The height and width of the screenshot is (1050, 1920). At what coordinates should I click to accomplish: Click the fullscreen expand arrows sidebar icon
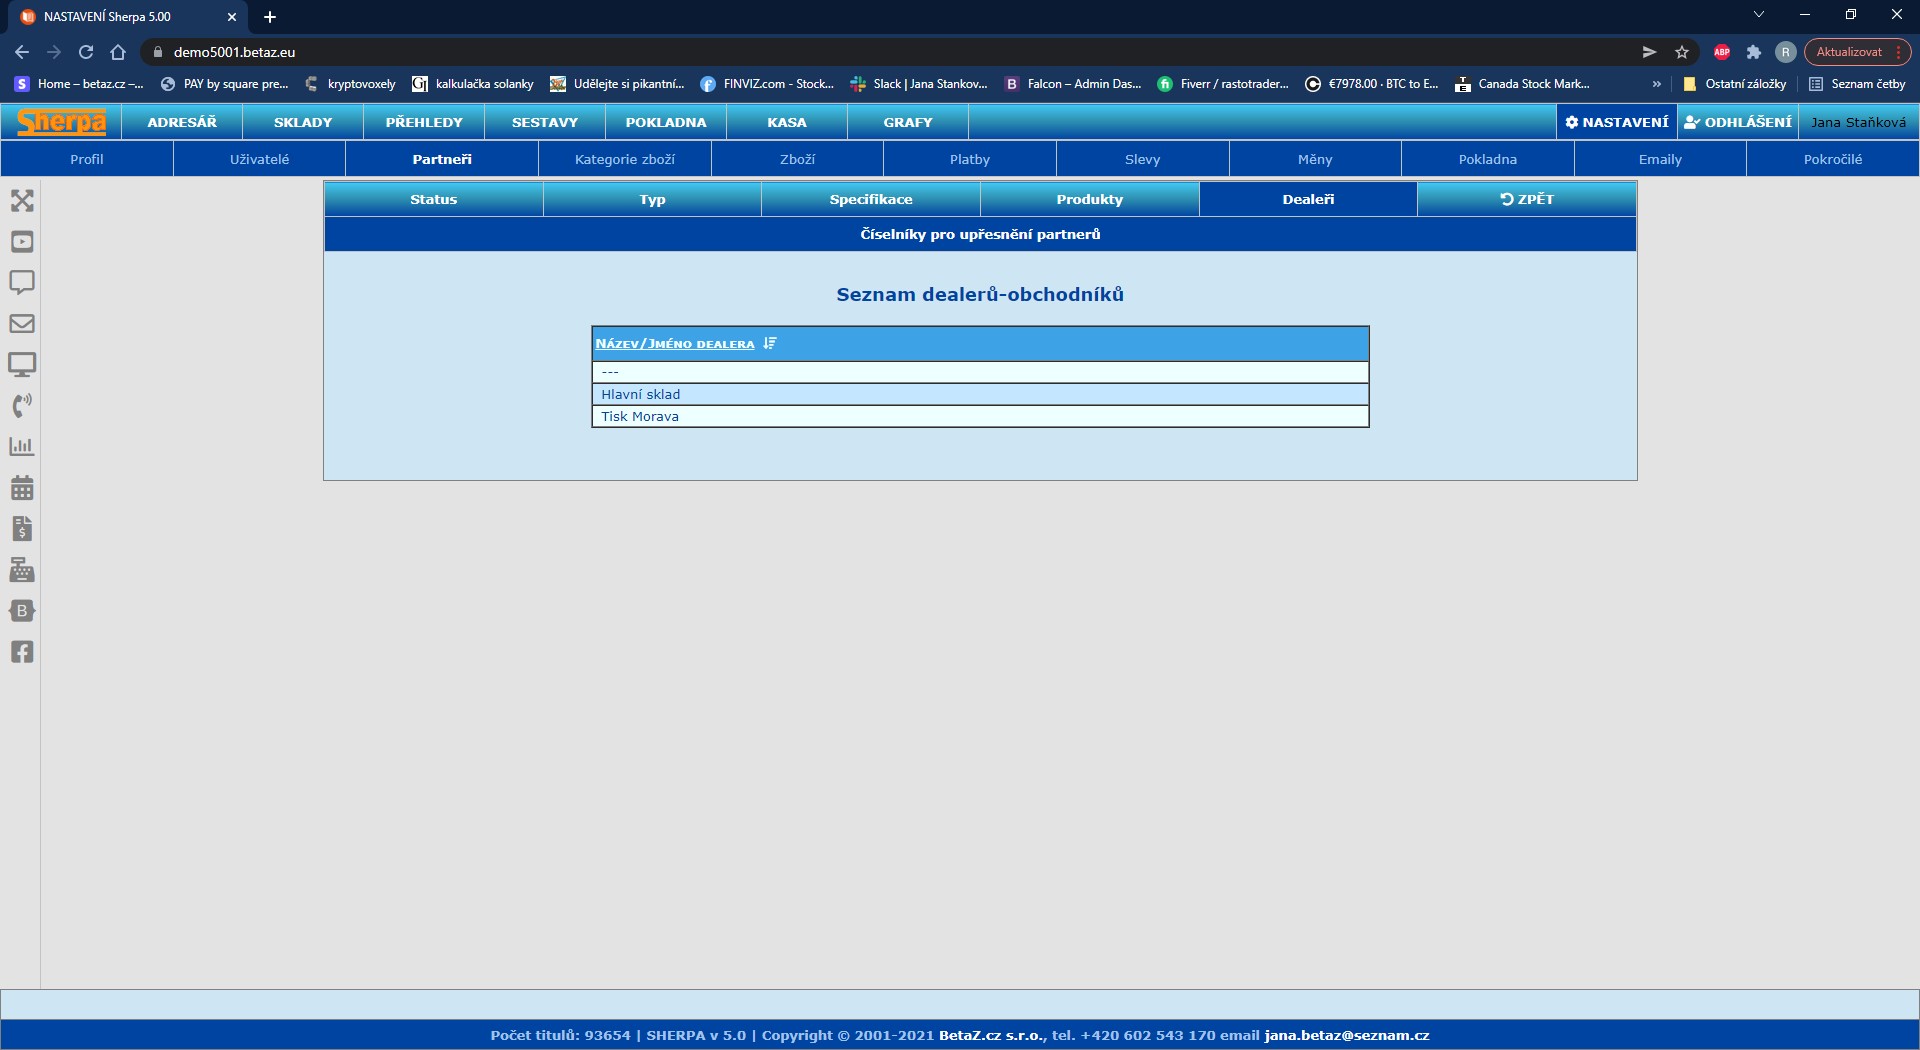coord(22,201)
